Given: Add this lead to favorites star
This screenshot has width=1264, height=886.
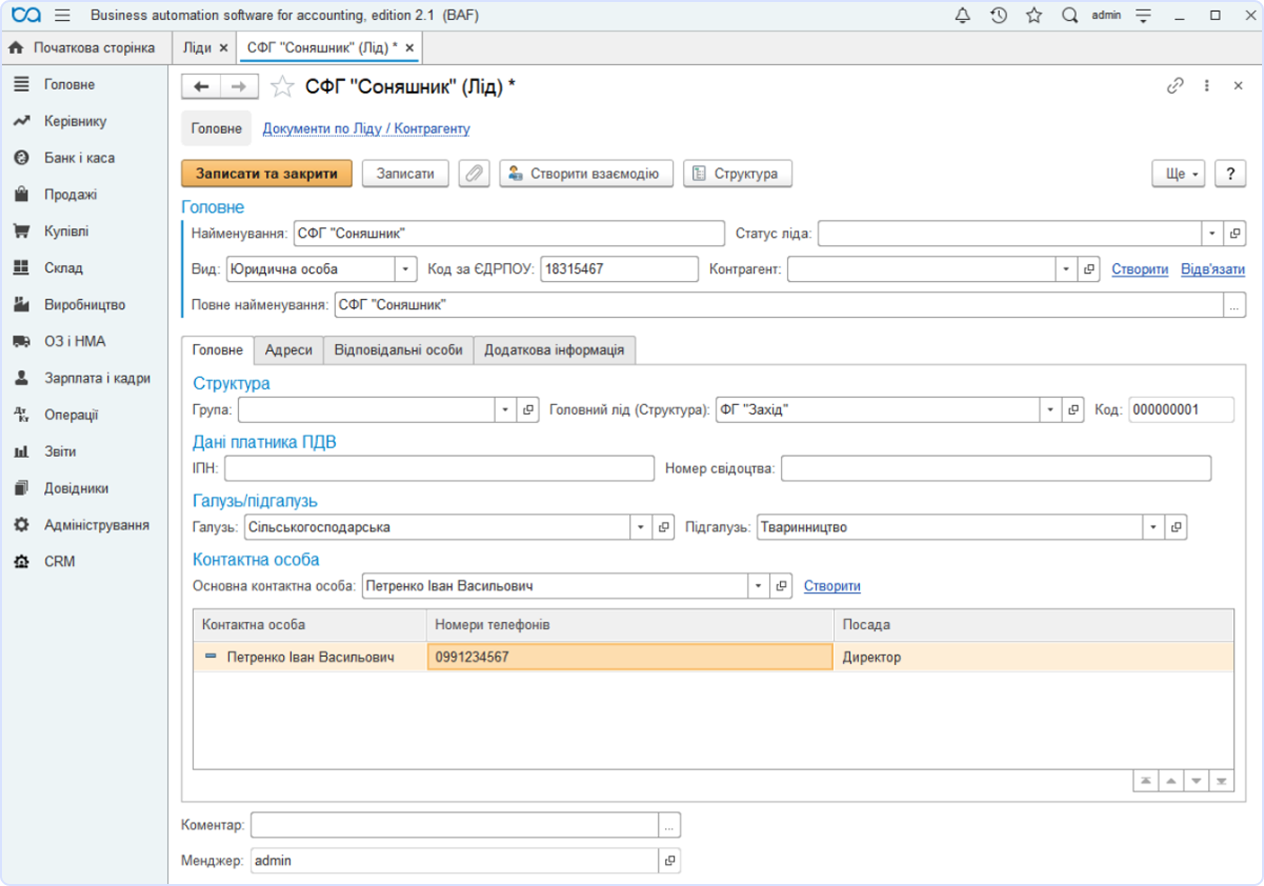Looking at the screenshot, I should (x=282, y=87).
